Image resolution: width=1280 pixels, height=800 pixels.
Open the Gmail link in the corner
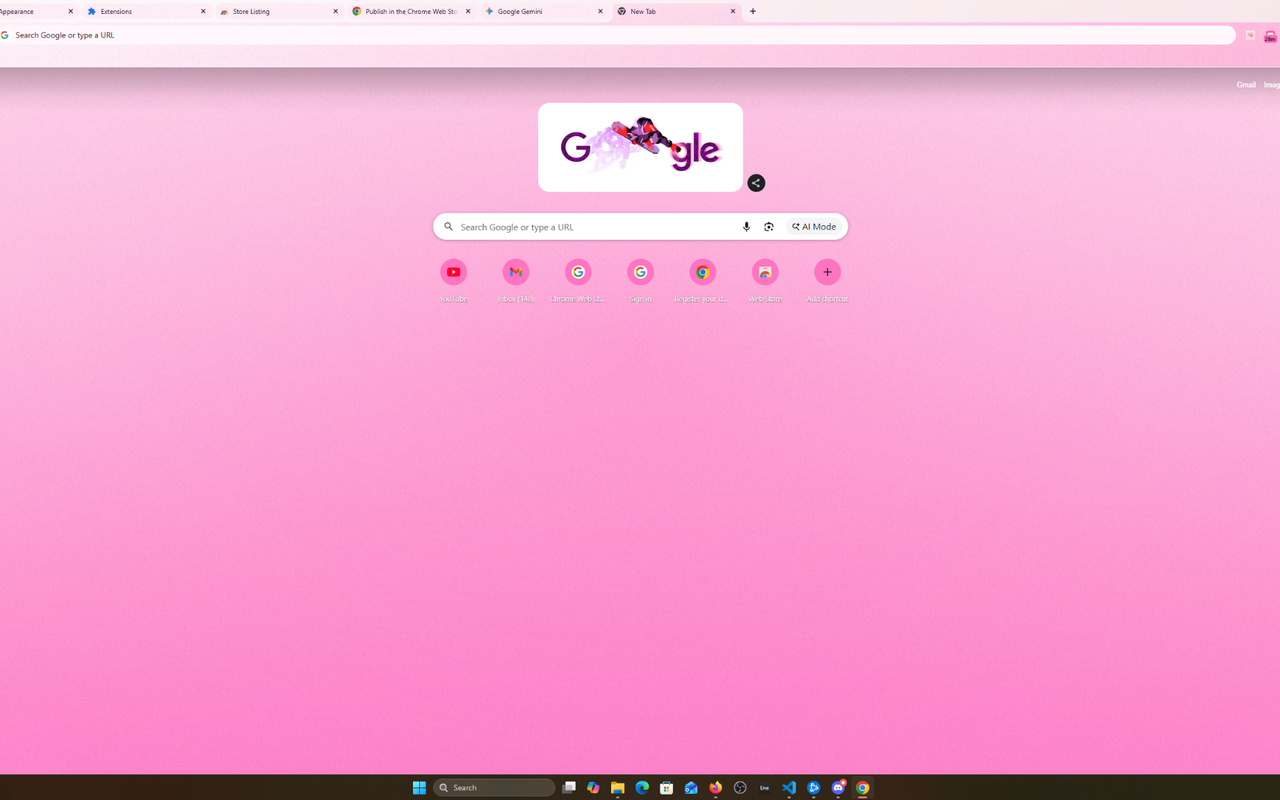(x=1245, y=84)
